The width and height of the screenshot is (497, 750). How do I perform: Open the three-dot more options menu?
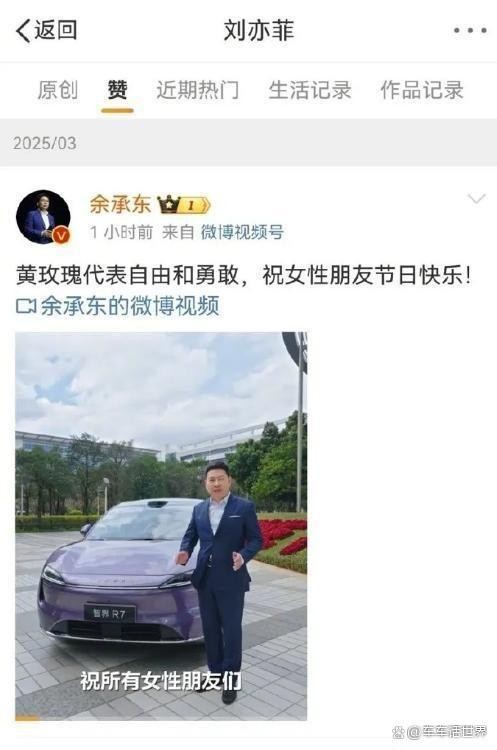click(x=470, y=31)
